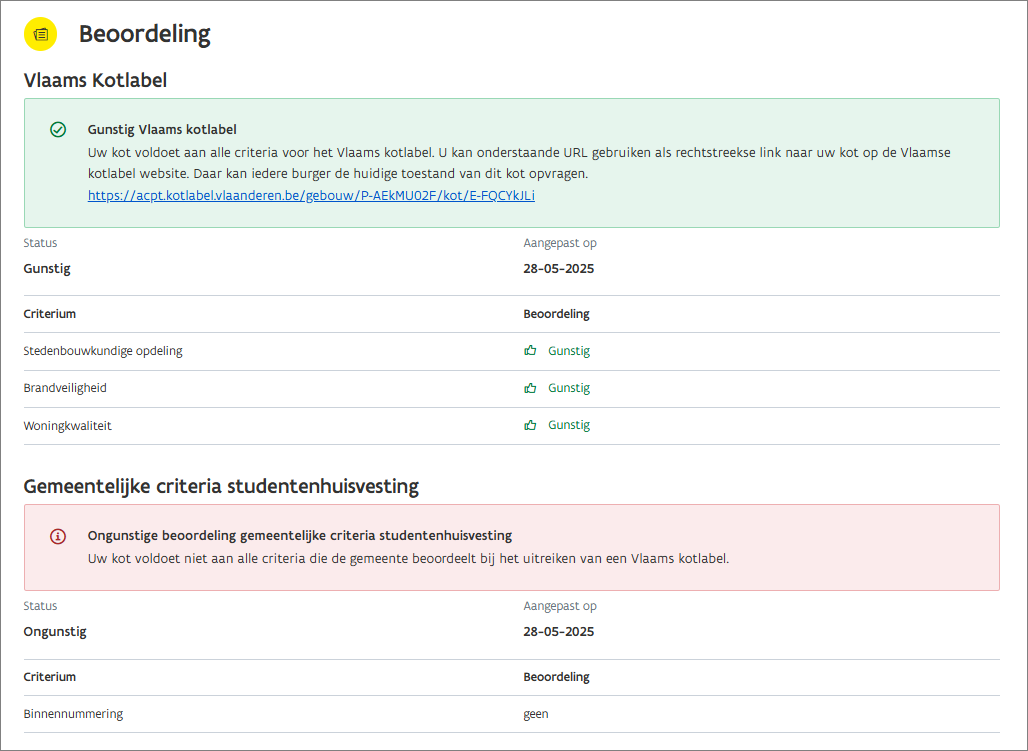Click the Ongunstig status value
The width and height of the screenshot is (1028, 751).
click(55, 632)
